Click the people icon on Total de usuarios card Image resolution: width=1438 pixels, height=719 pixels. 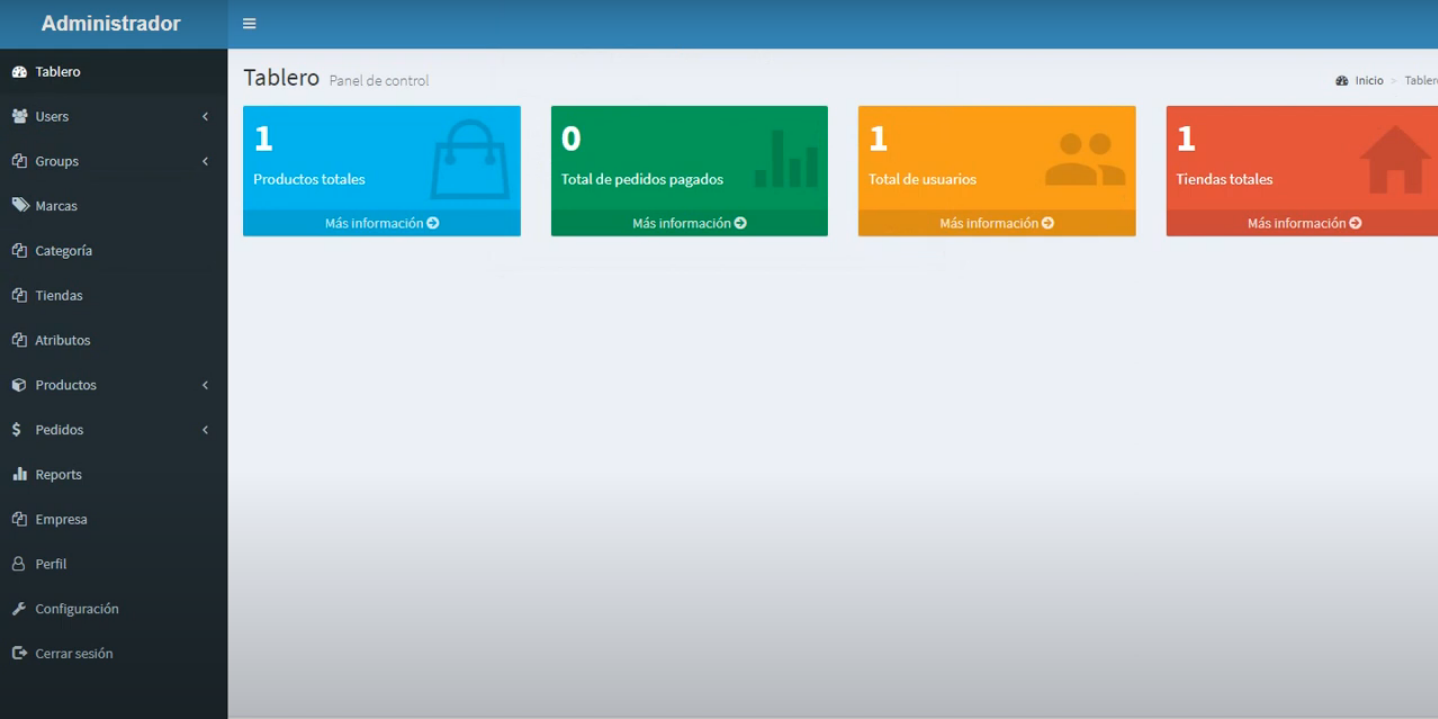(x=1085, y=160)
